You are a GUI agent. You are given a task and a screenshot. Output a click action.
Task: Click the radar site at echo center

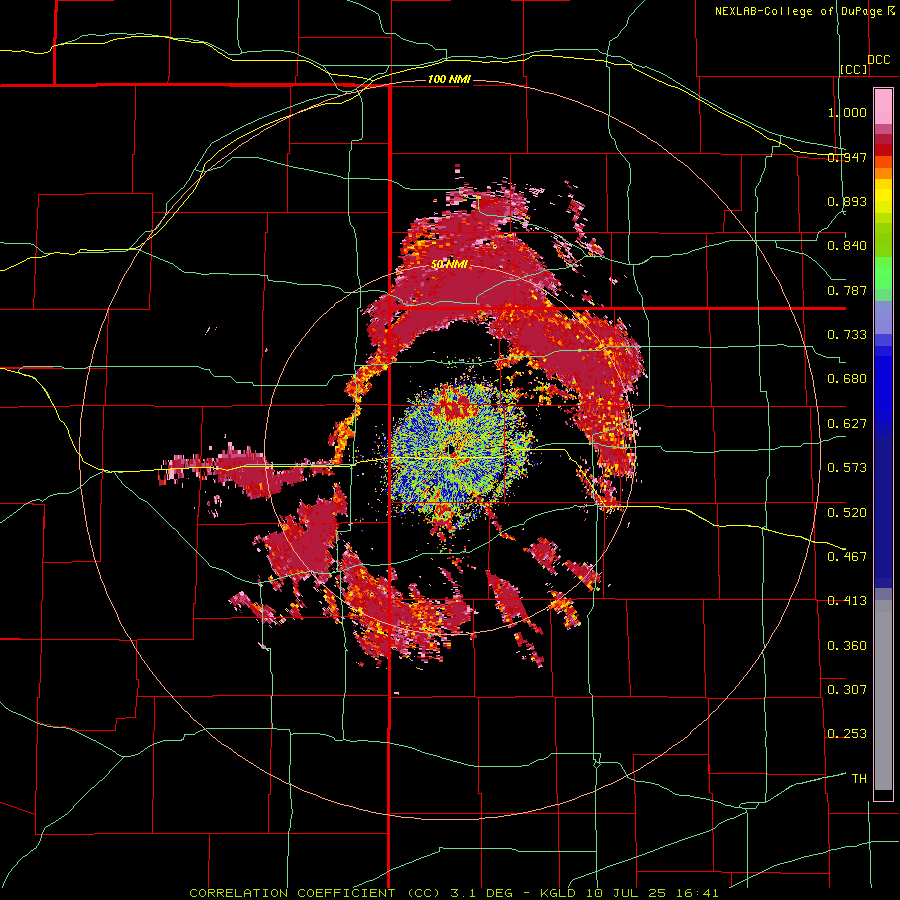(x=451, y=450)
